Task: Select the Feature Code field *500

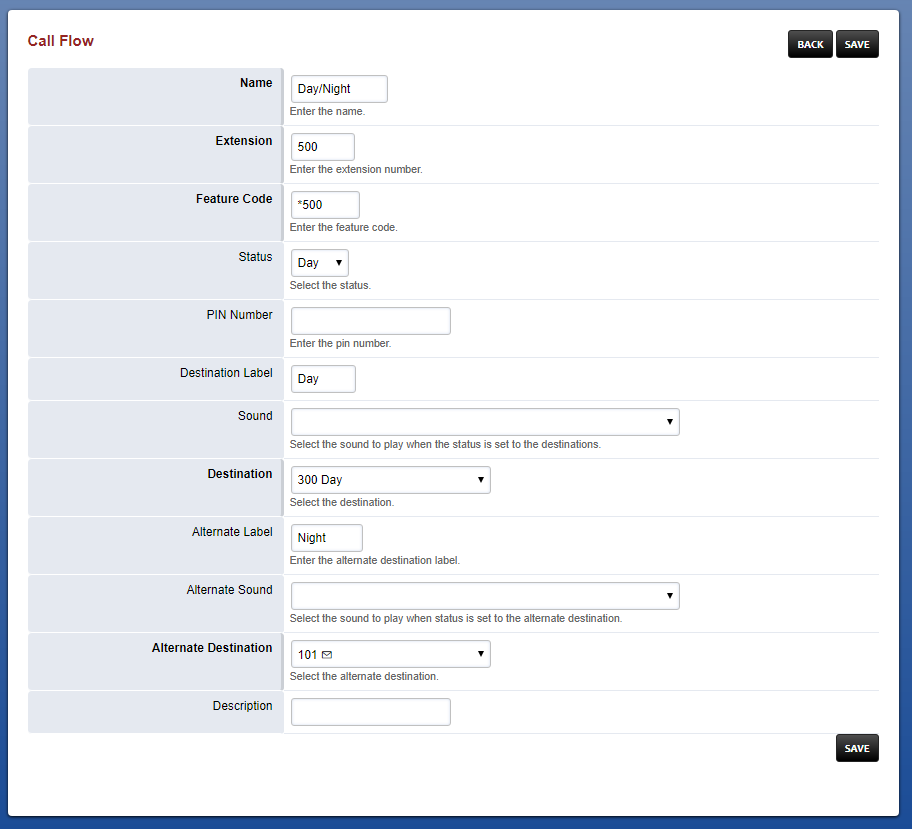Action: 325,205
